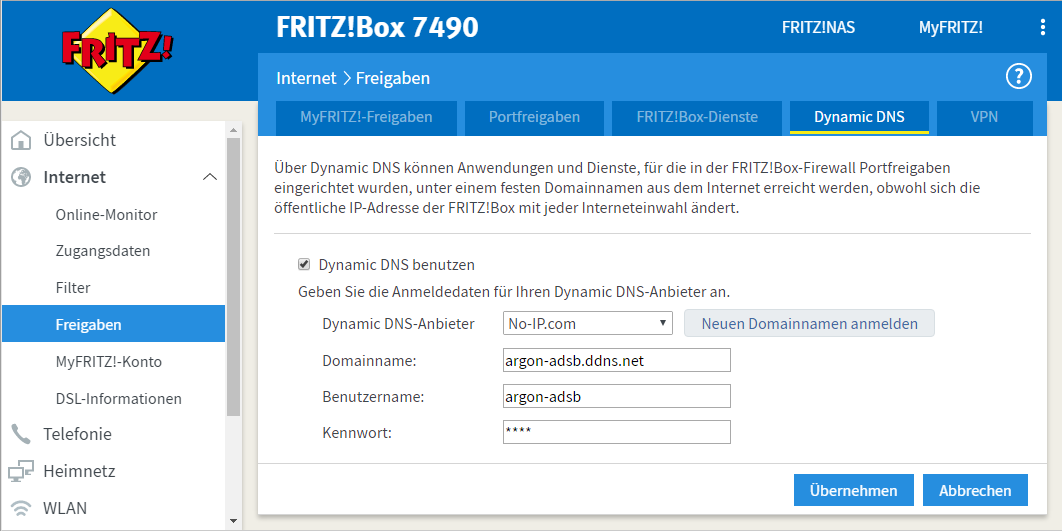Collapse the Internet menu chevron
This screenshot has height=531, width=1062.
pyautogui.click(x=210, y=177)
